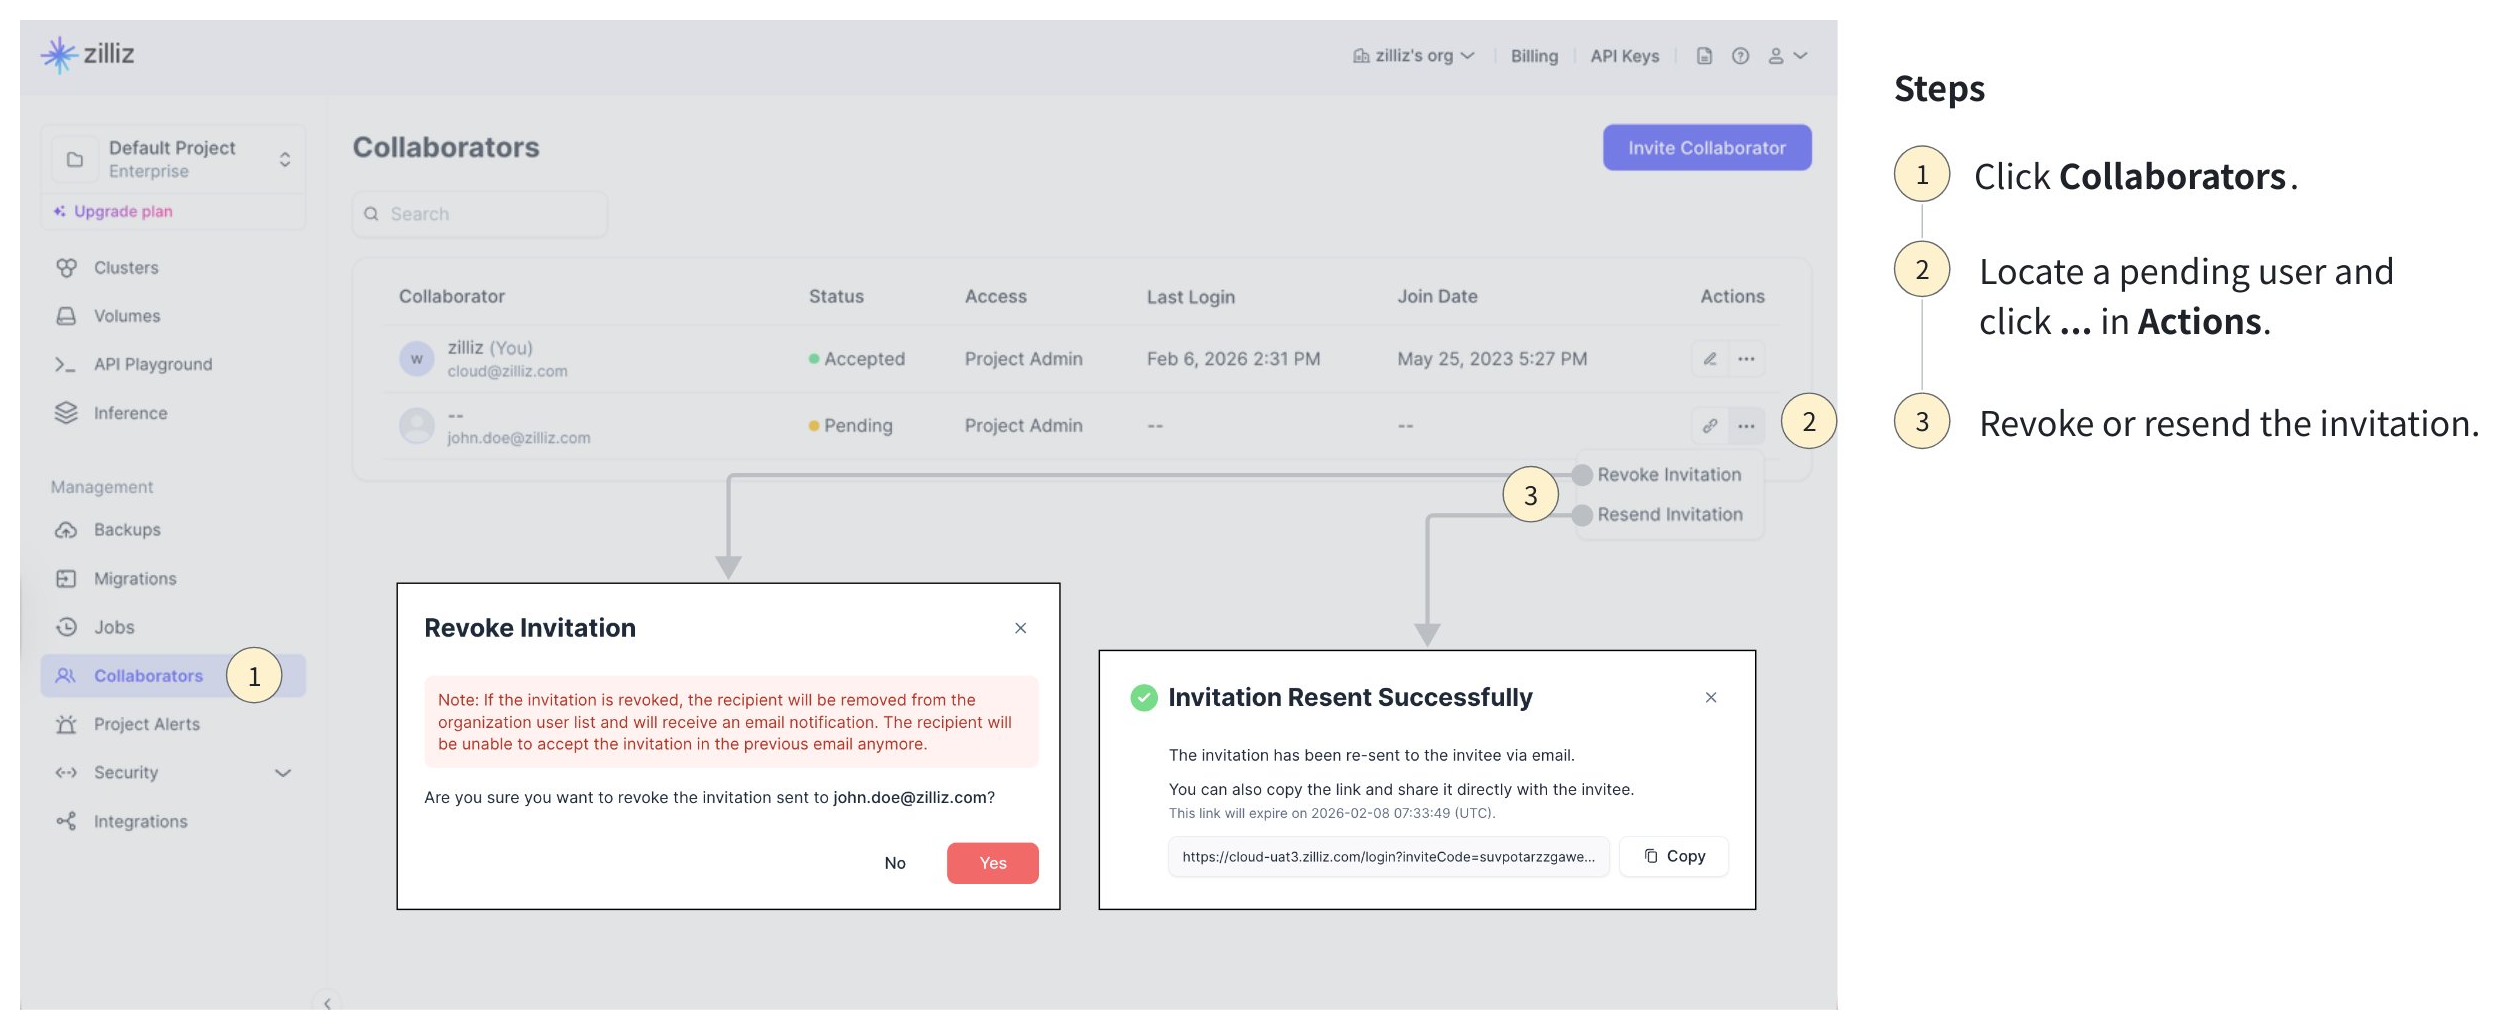The width and height of the screenshot is (2498, 1030).
Task: Open the Default Project switcher
Action: click(173, 159)
